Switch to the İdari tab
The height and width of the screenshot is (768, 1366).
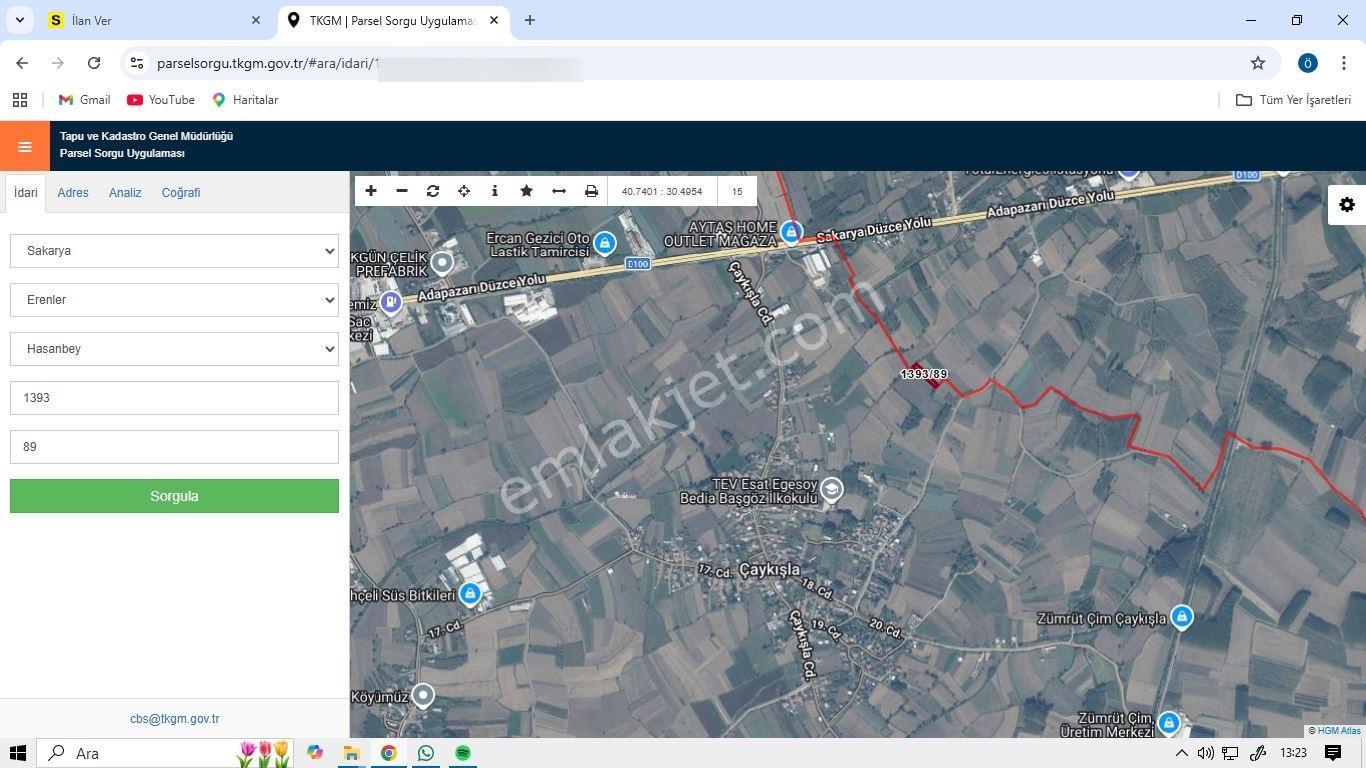coord(25,192)
